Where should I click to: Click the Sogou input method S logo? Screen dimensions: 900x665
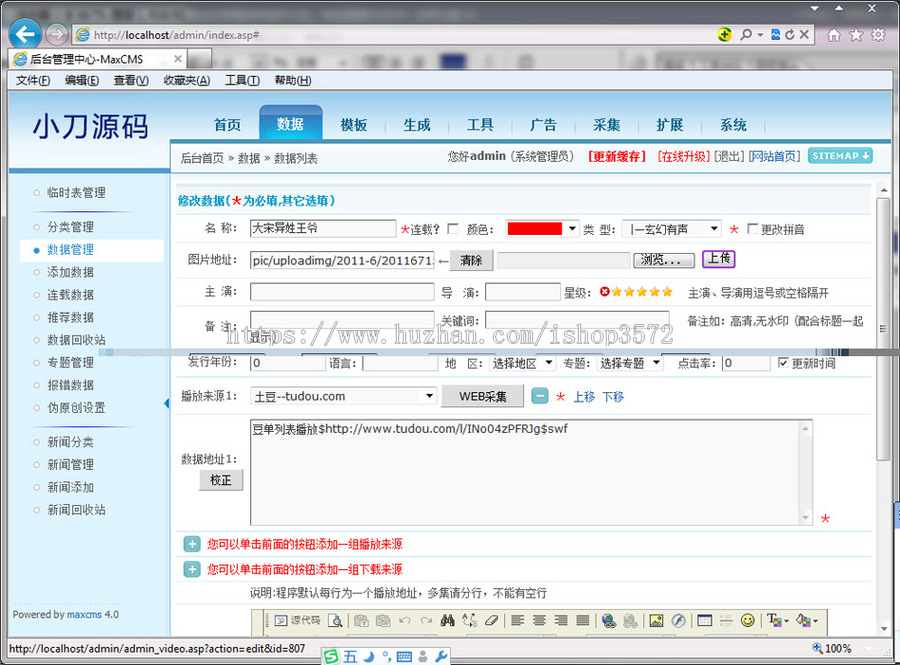332,656
